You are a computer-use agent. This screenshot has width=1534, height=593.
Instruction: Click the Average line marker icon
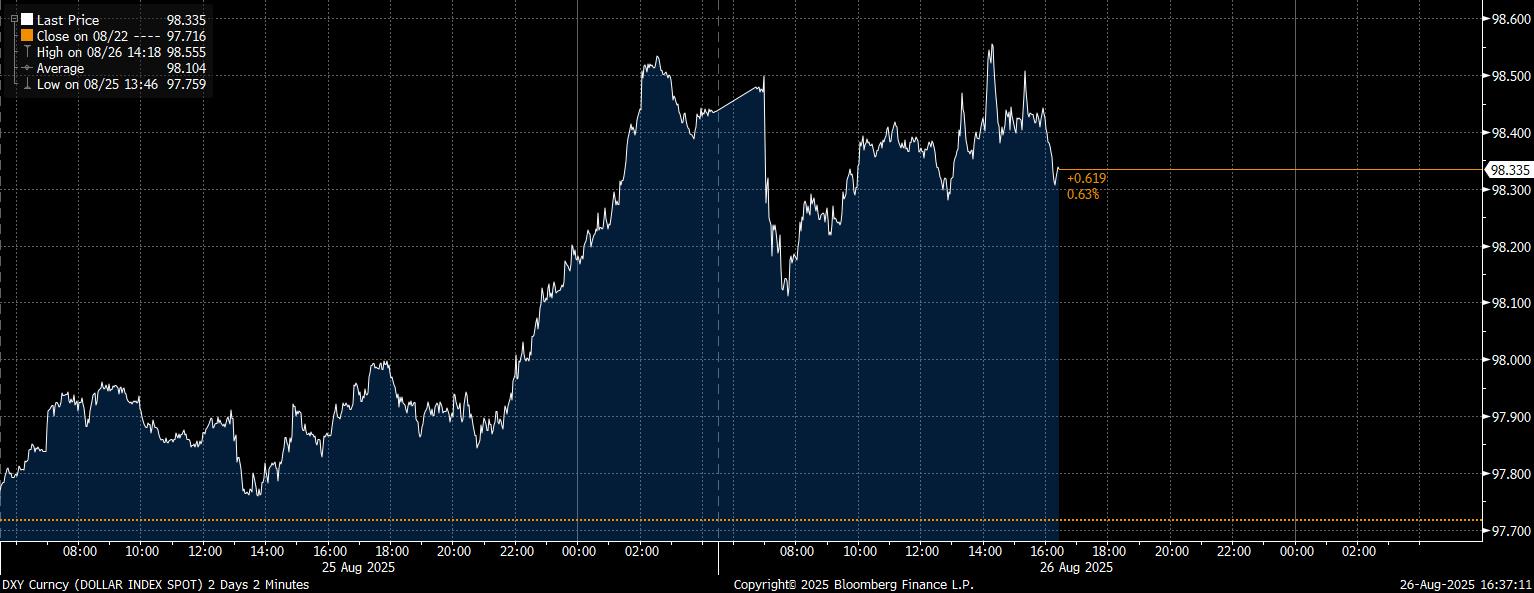27,68
